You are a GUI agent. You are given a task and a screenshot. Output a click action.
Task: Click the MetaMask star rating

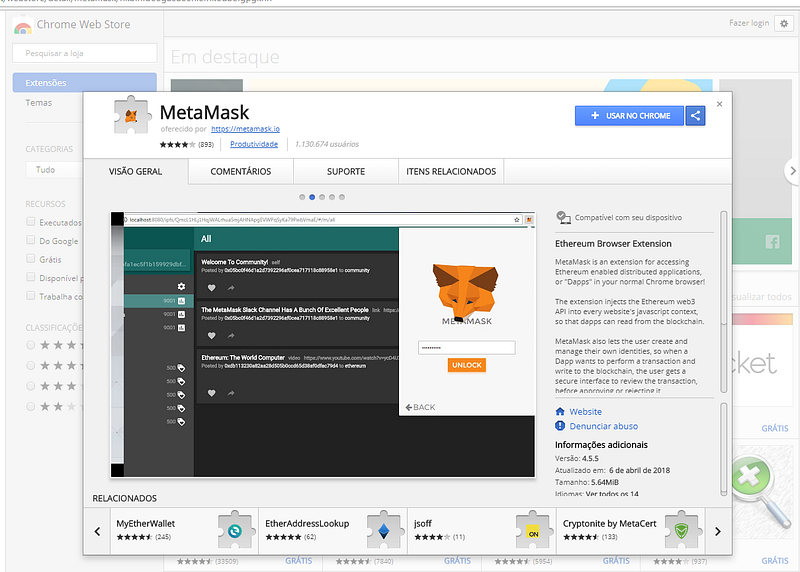coord(177,144)
